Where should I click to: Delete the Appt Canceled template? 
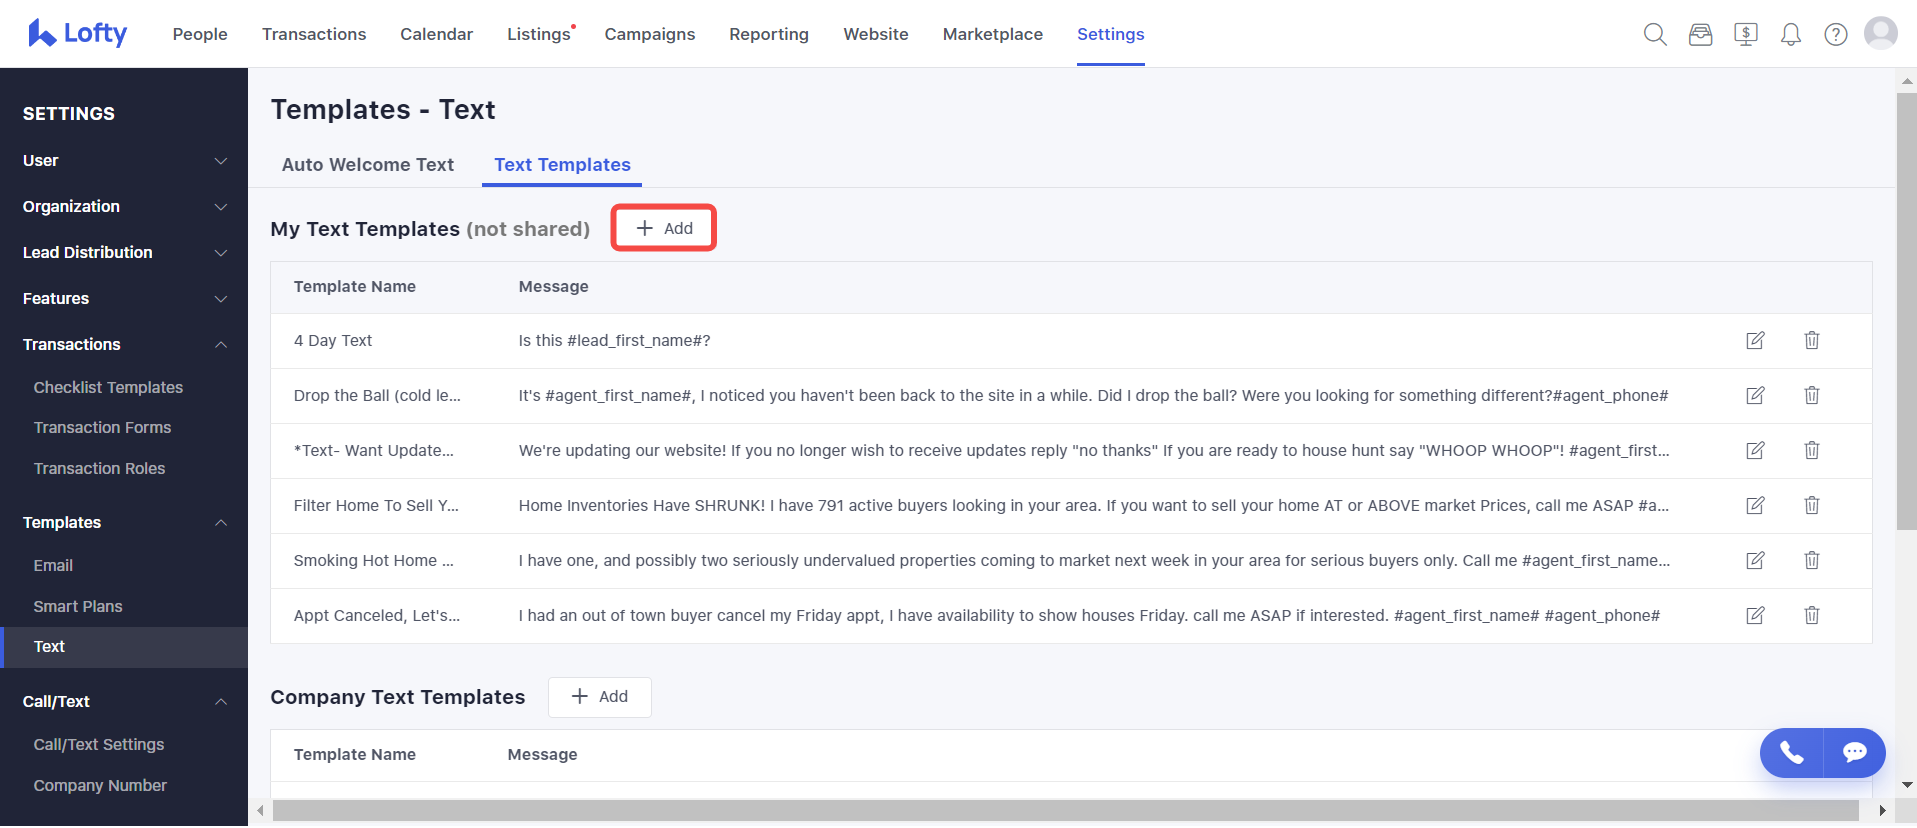point(1811,615)
